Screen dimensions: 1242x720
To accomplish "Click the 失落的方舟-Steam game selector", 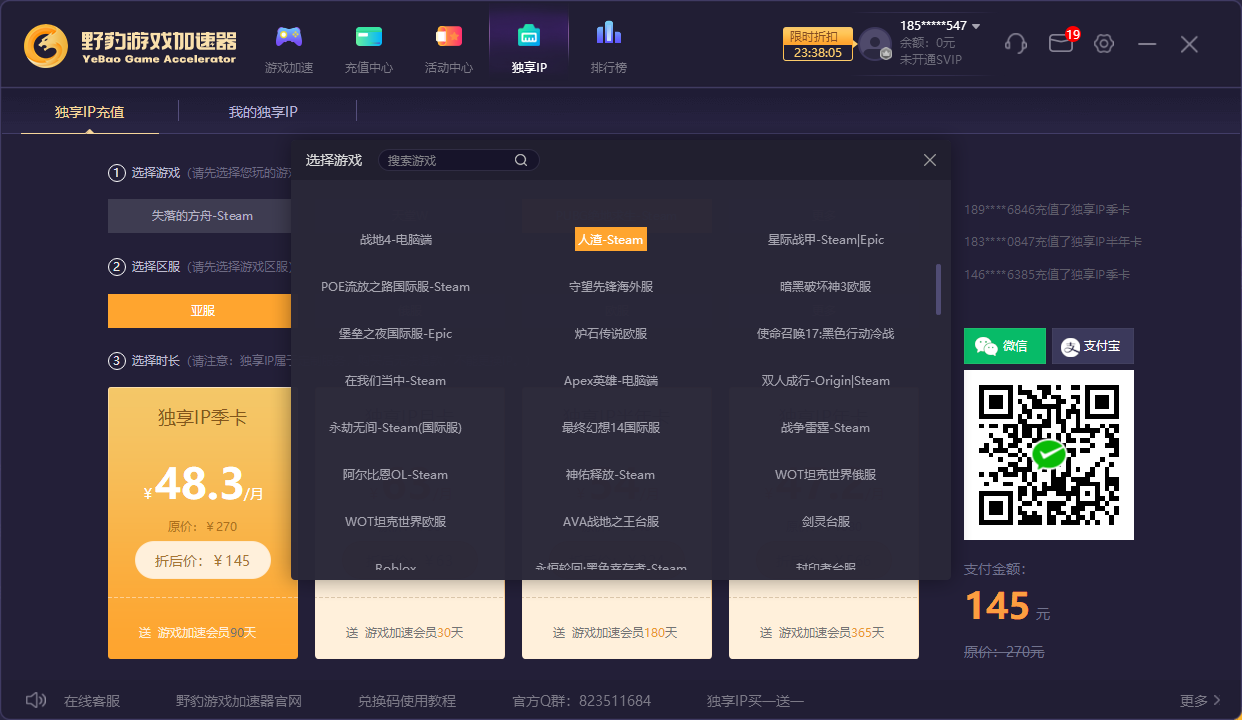I will [x=202, y=216].
